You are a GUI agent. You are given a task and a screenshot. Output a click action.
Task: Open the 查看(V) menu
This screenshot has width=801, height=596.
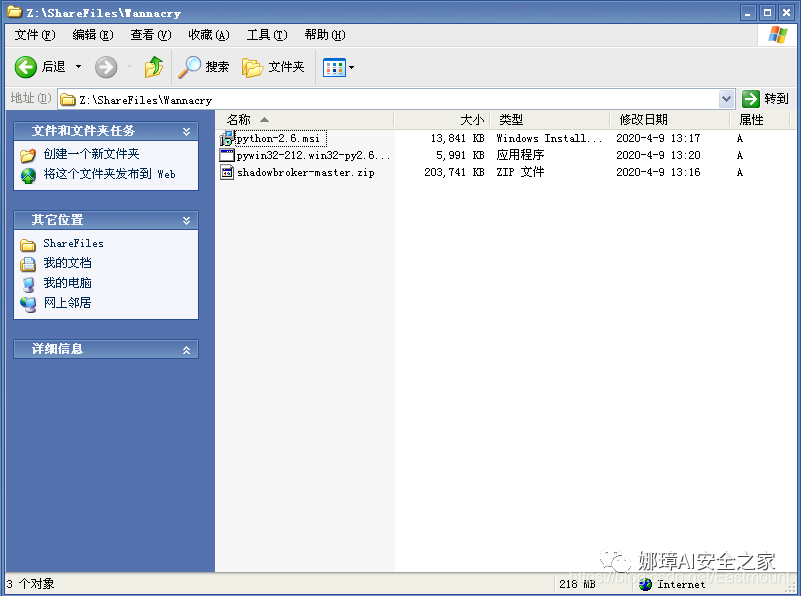[151, 35]
